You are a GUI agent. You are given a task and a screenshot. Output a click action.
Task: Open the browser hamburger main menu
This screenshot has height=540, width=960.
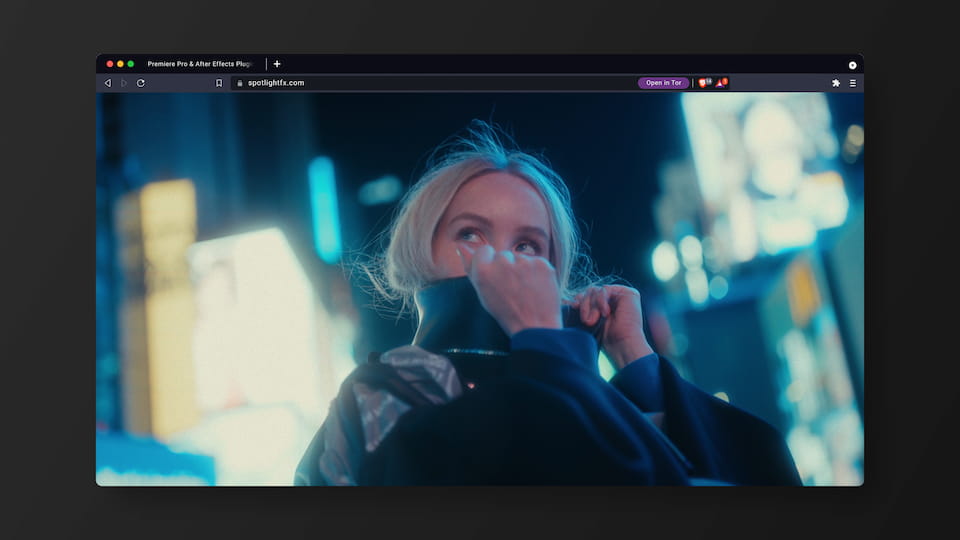tap(853, 83)
